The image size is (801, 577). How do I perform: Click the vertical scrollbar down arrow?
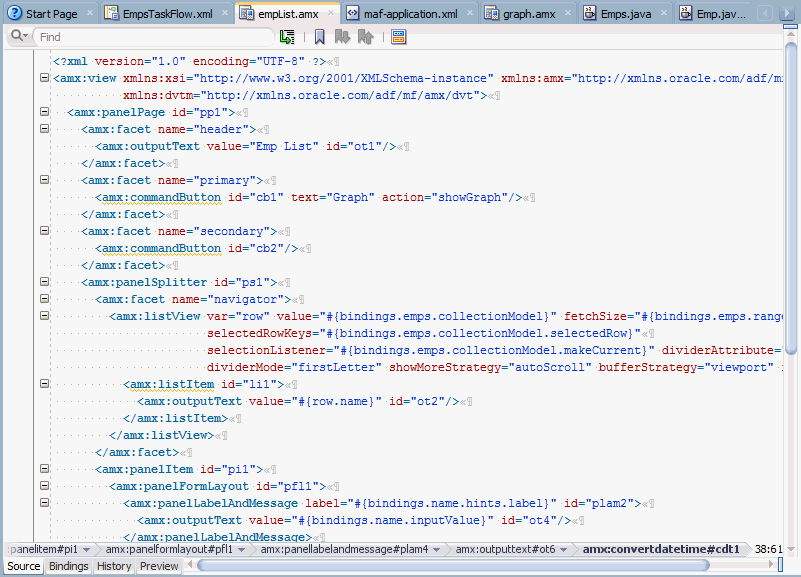(791, 549)
